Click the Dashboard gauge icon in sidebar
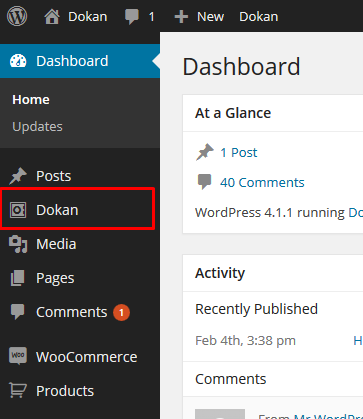This screenshot has height=419, width=363. [18, 61]
